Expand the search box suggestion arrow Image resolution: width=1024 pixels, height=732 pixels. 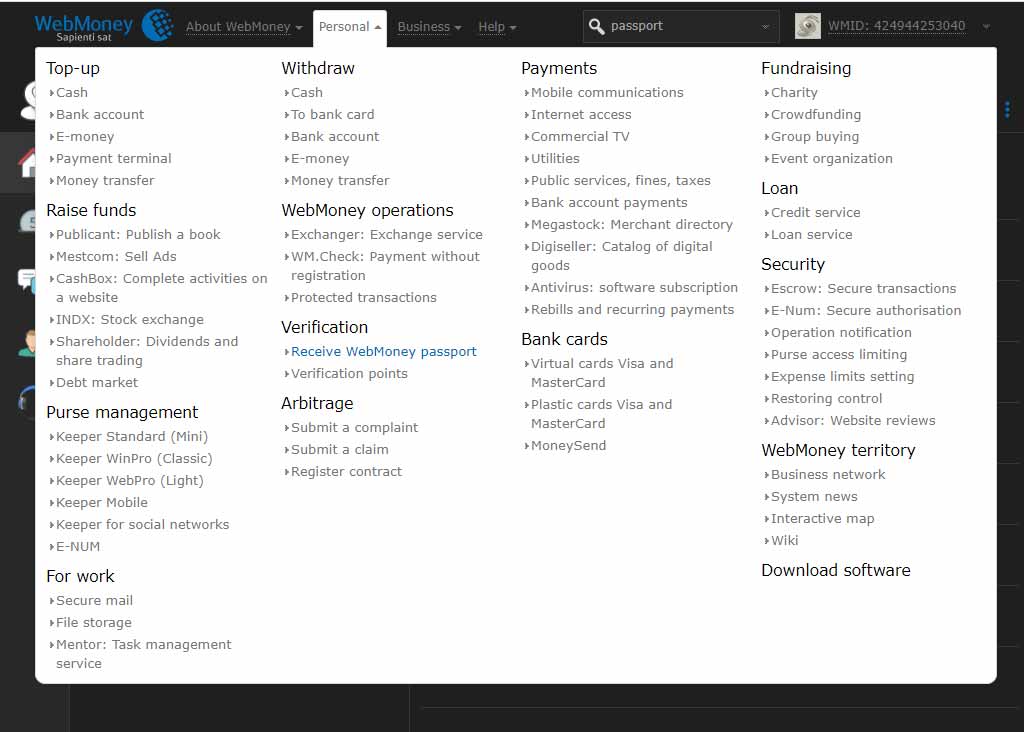coord(765,27)
